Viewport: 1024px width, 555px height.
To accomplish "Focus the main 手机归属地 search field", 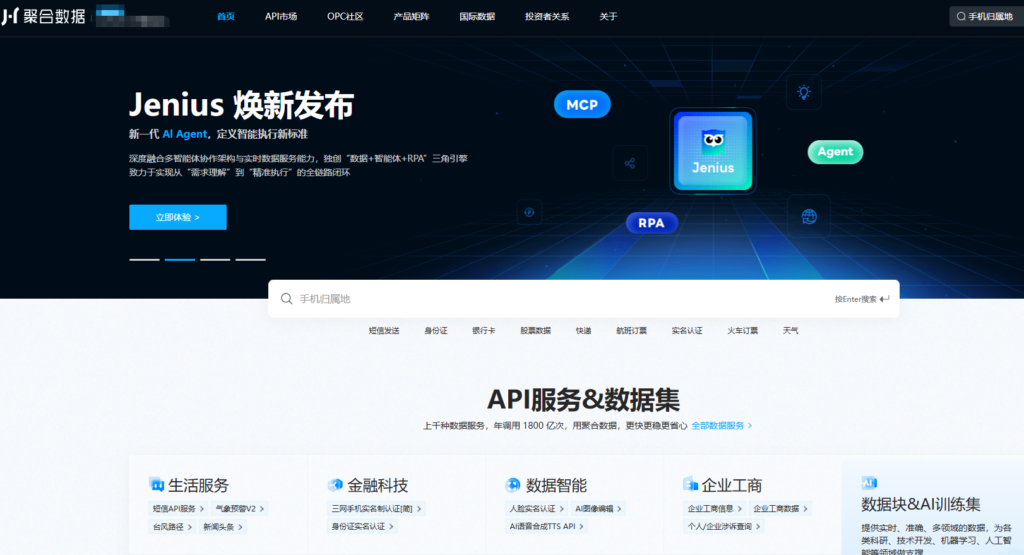I will pos(583,299).
